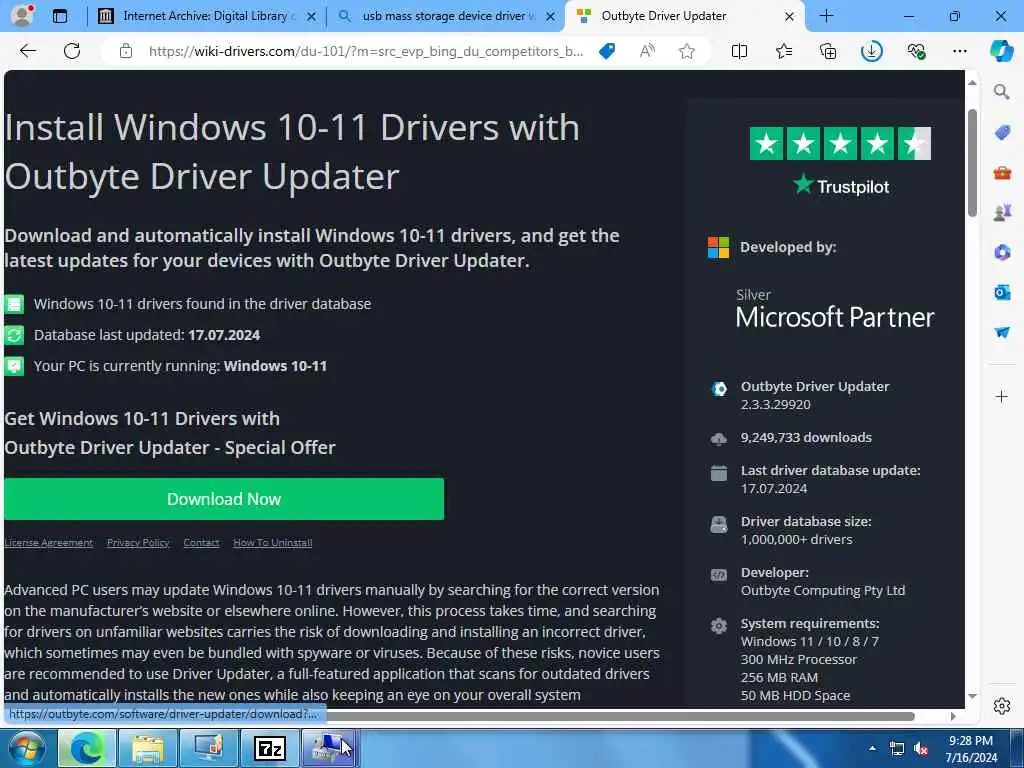Click the network tray icon
1024x768 pixels.
coord(897,748)
